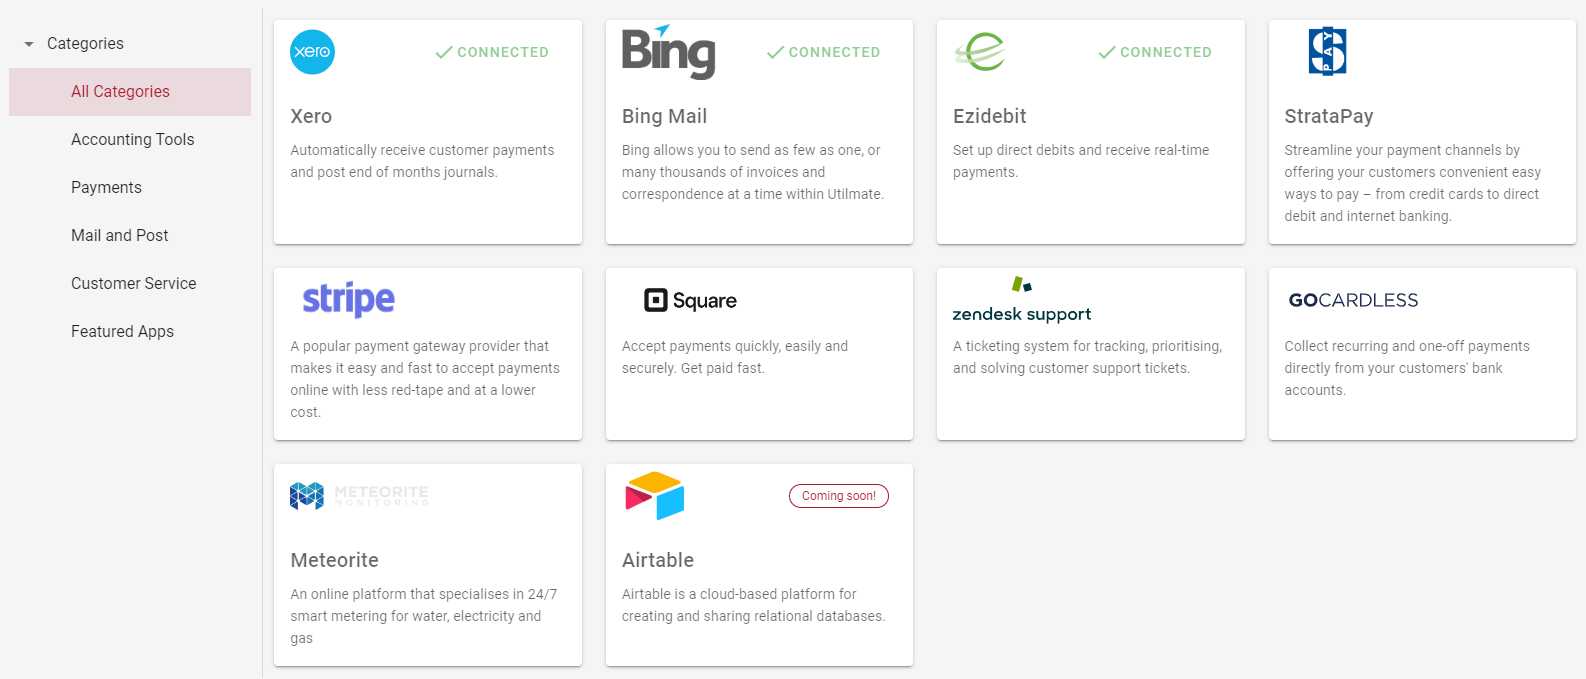Open the Accounting Tools category
The height and width of the screenshot is (679, 1586).
(132, 139)
